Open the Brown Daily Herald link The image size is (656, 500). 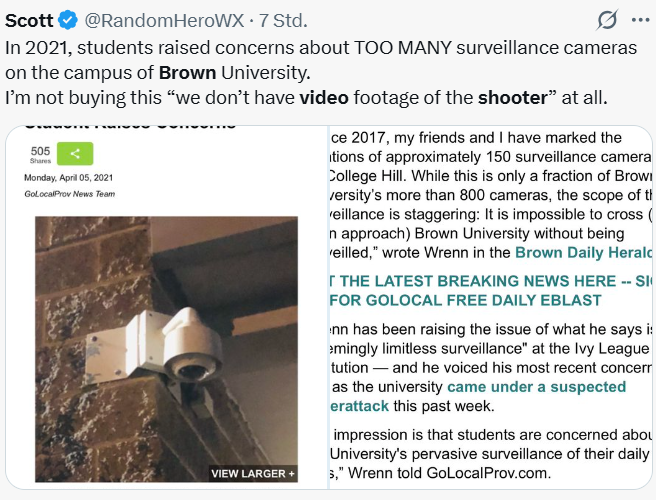(584, 252)
